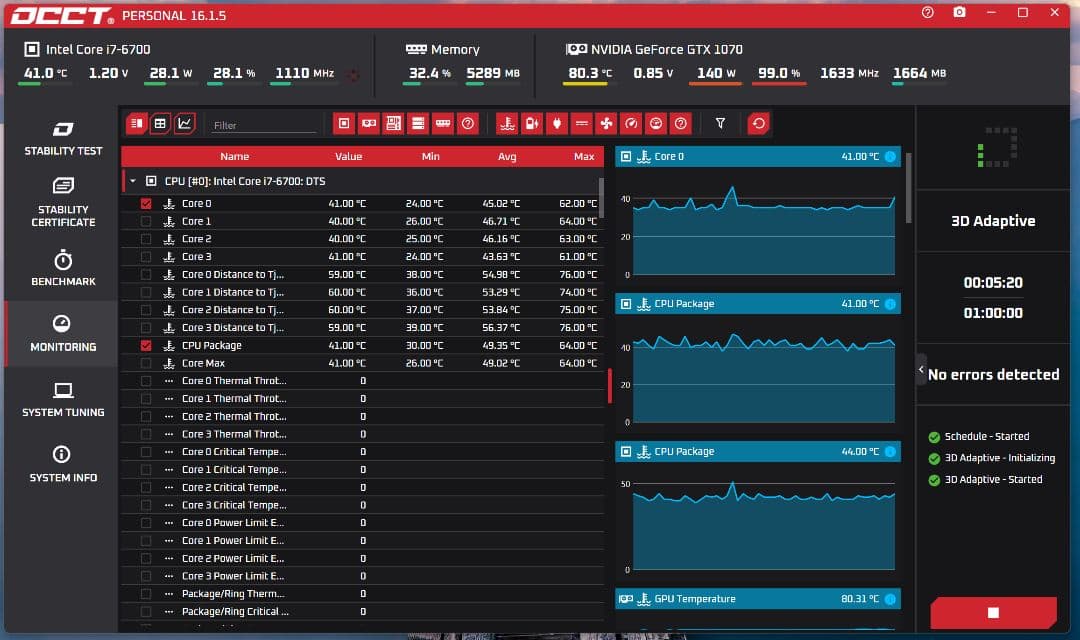The height and width of the screenshot is (640, 1080).
Task: Go to the Benchmark section
Action: coord(63,268)
